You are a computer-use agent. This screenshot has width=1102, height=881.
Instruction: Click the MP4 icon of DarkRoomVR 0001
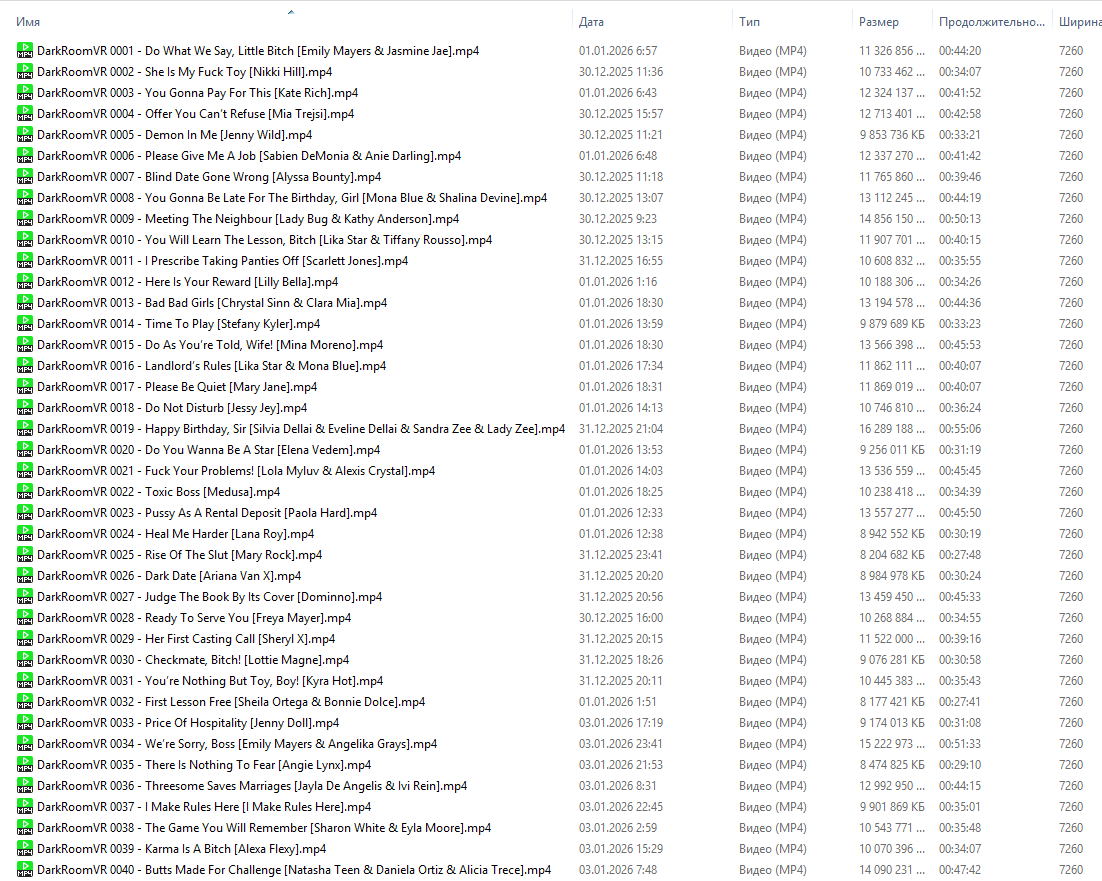25,51
